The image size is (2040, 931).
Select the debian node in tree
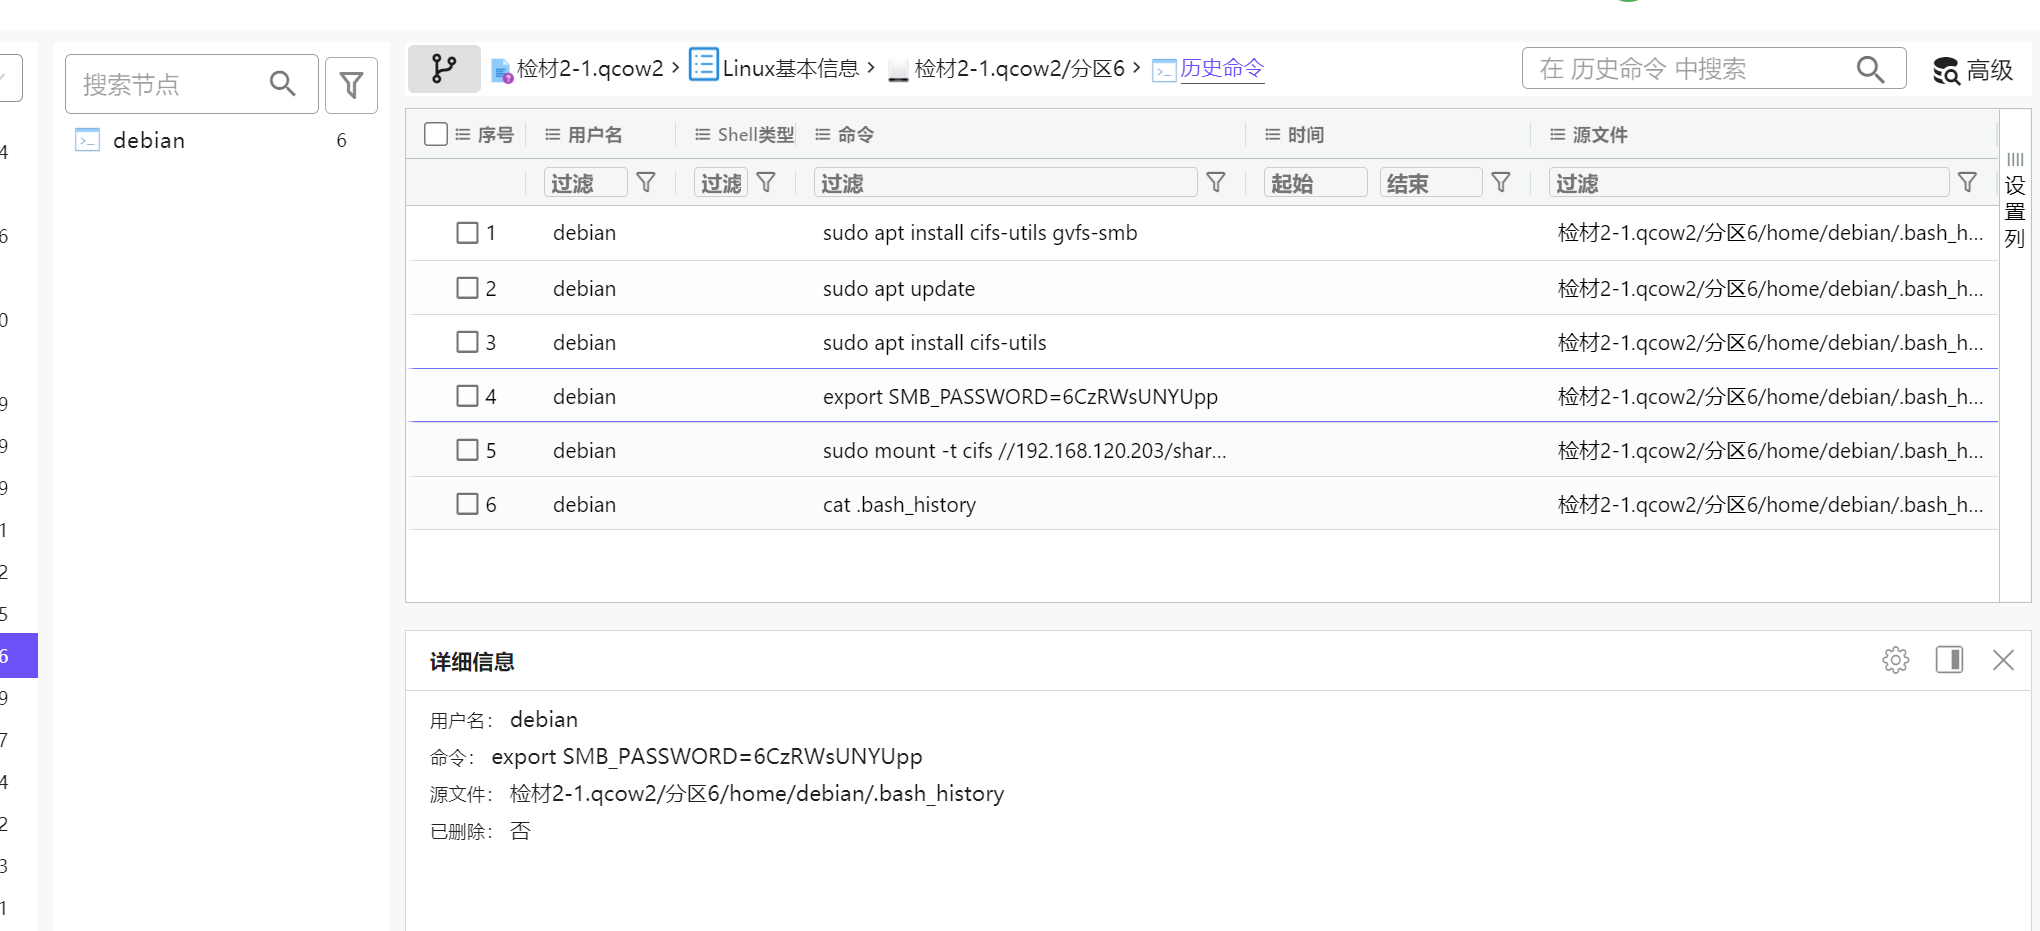pyautogui.click(x=149, y=140)
